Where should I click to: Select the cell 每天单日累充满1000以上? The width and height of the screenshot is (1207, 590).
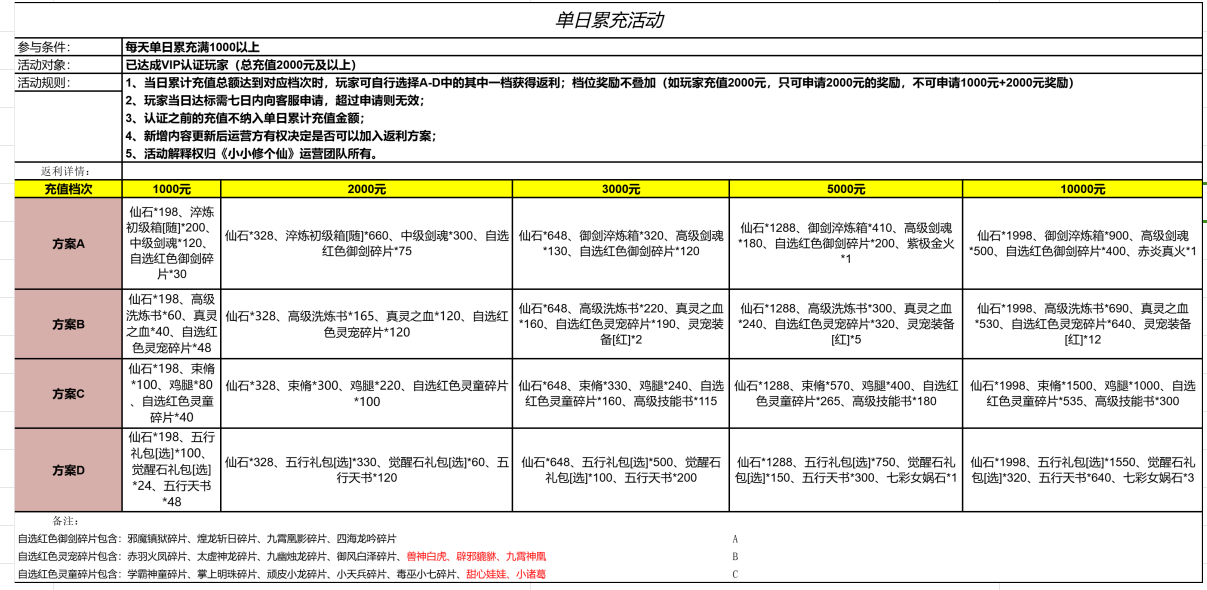click(192, 47)
